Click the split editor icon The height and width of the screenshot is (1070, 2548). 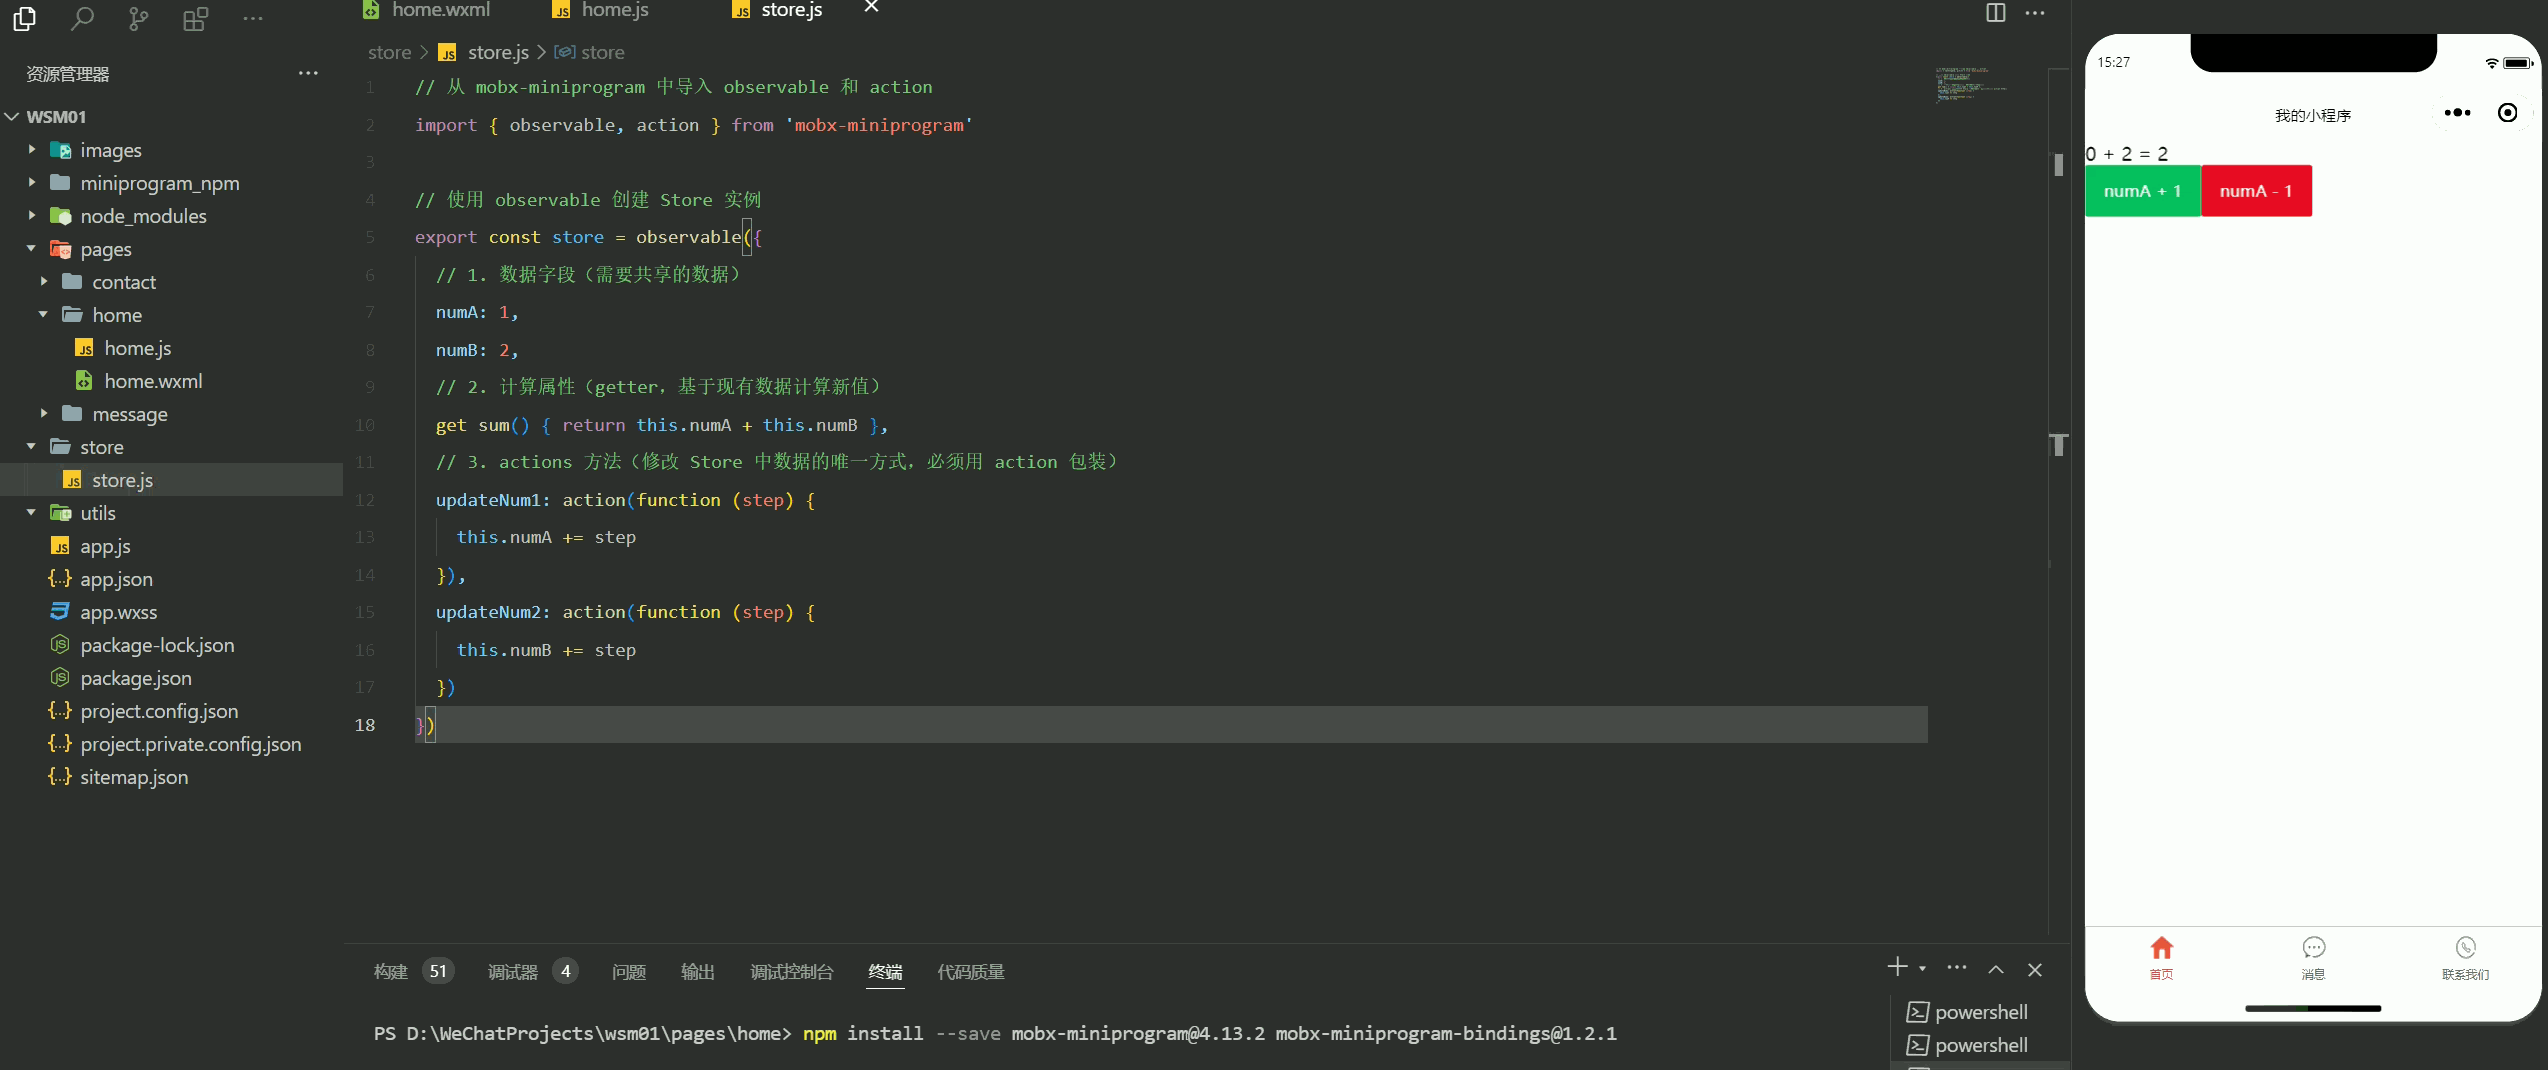point(1995,12)
